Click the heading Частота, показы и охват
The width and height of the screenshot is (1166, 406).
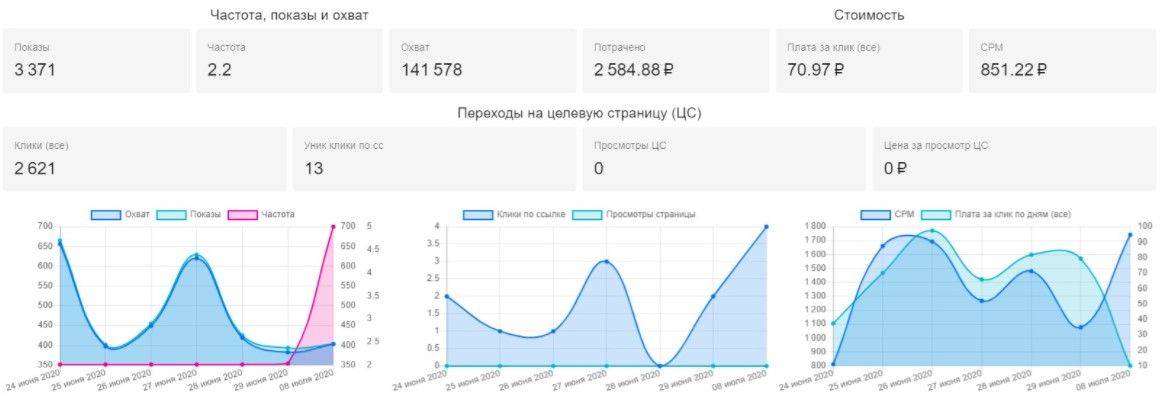(x=289, y=15)
